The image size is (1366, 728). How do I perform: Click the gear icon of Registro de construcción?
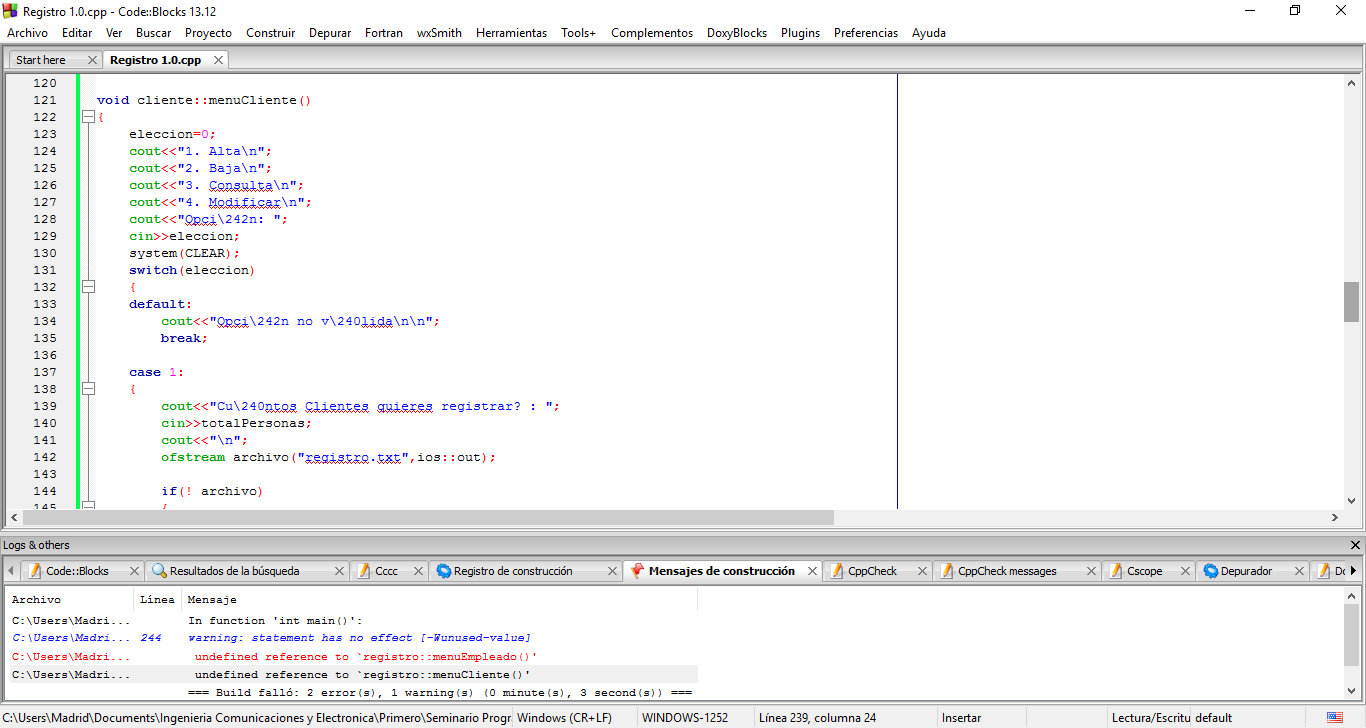(x=444, y=571)
